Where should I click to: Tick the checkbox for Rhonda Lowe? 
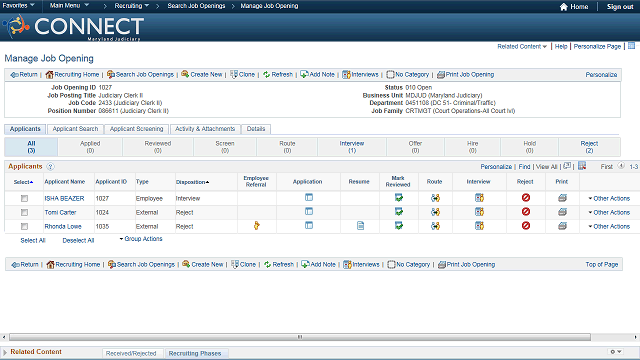(x=24, y=226)
